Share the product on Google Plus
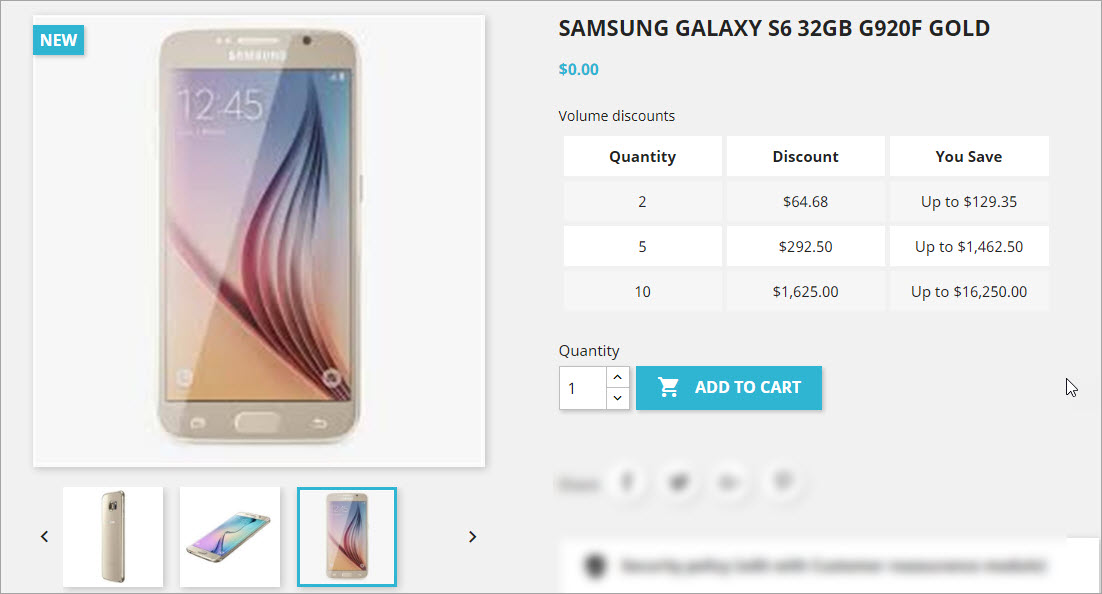The width and height of the screenshot is (1102, 594). (732, 483)
